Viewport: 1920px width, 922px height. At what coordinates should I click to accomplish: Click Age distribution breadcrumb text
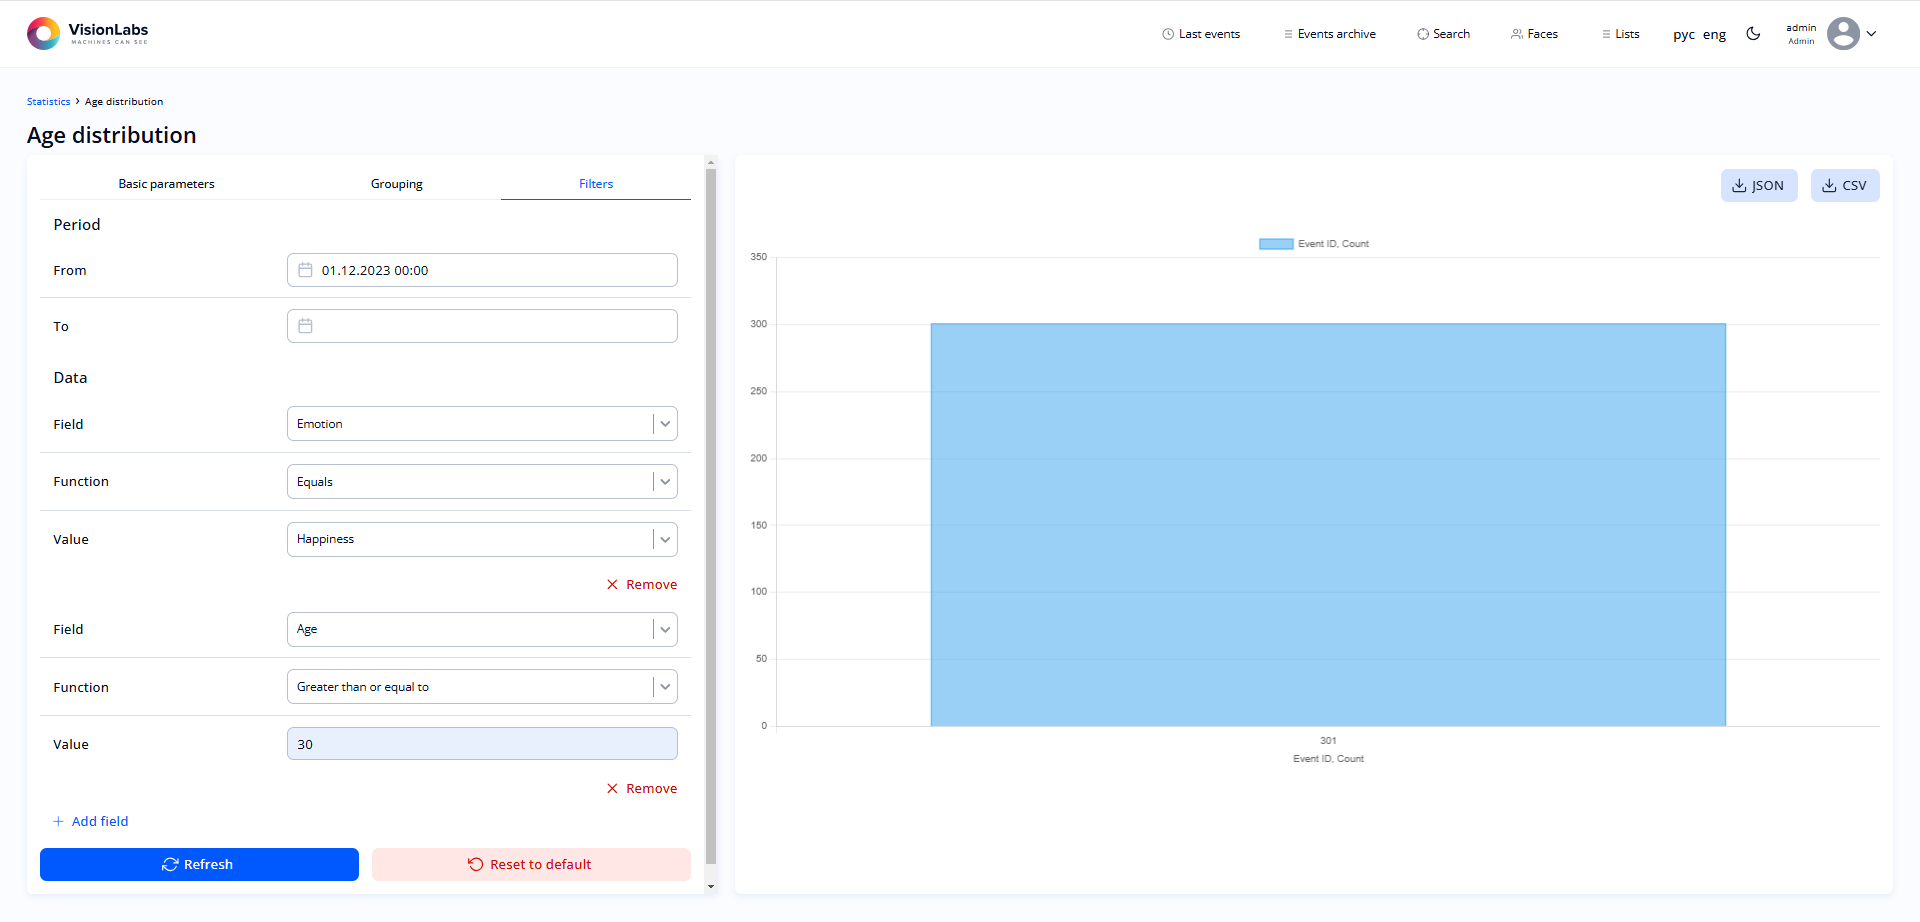[124, 102]
